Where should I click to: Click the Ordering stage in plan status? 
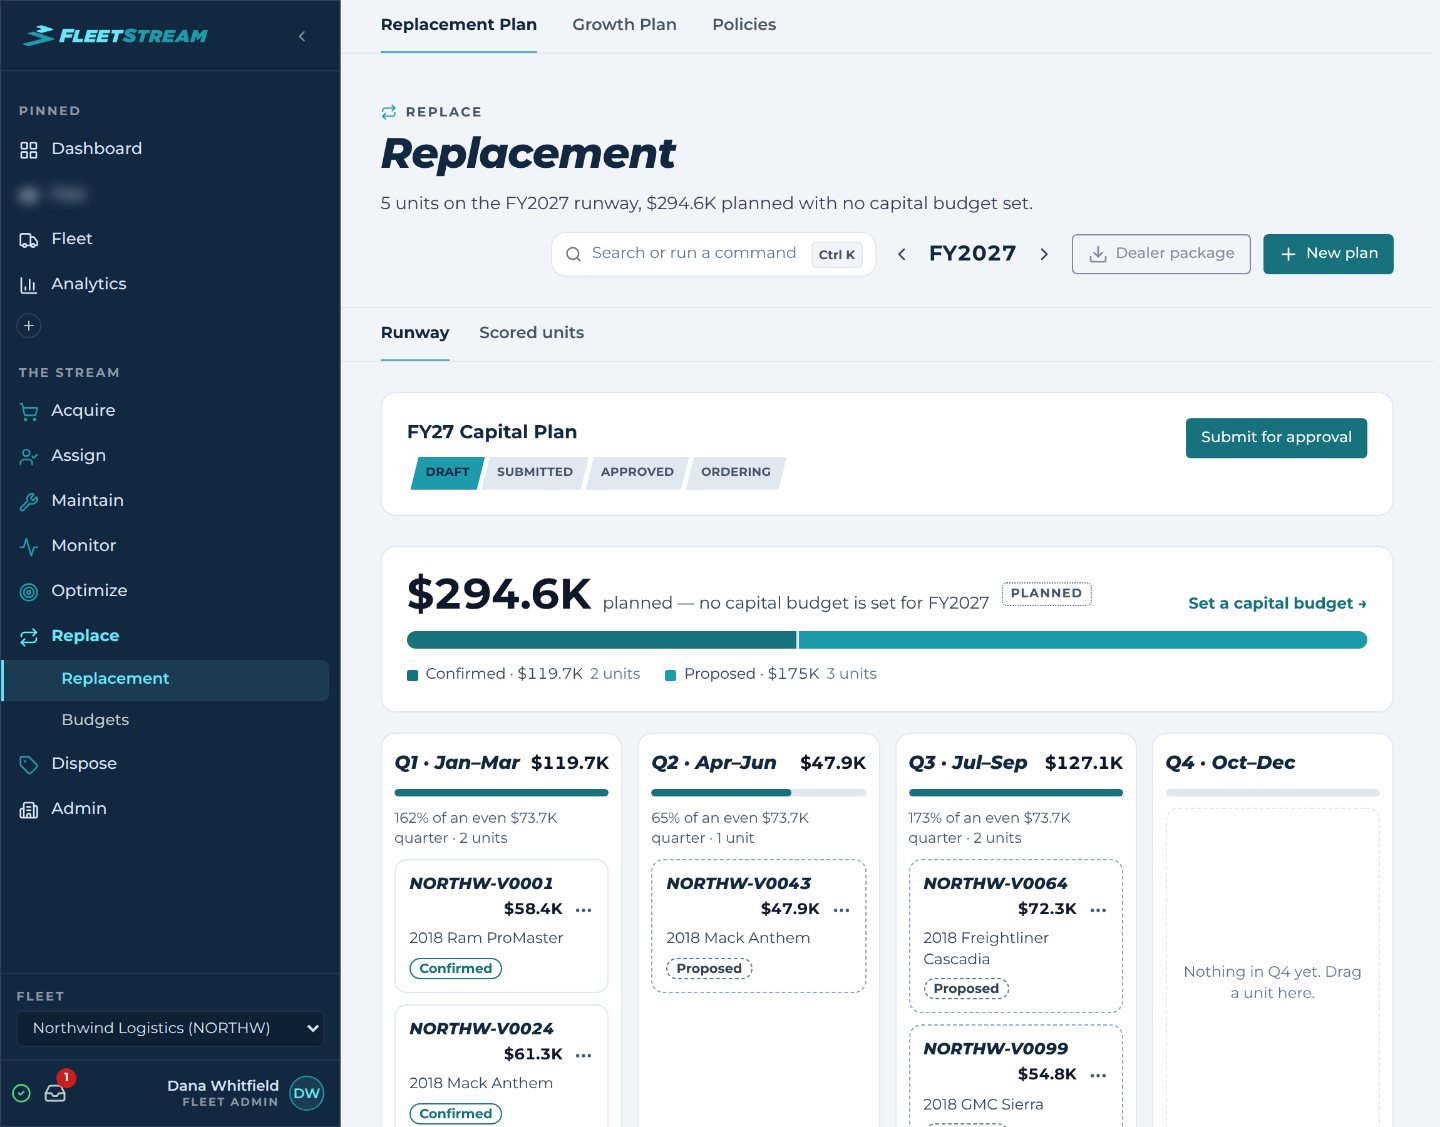click(736, 473)
